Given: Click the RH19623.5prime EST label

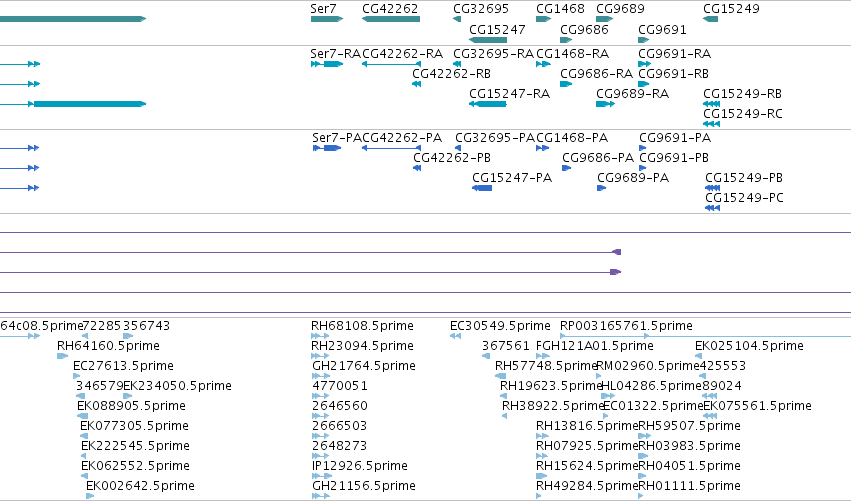Looking at the screenshot, I should pyautogui.click(x=551, y=386).
